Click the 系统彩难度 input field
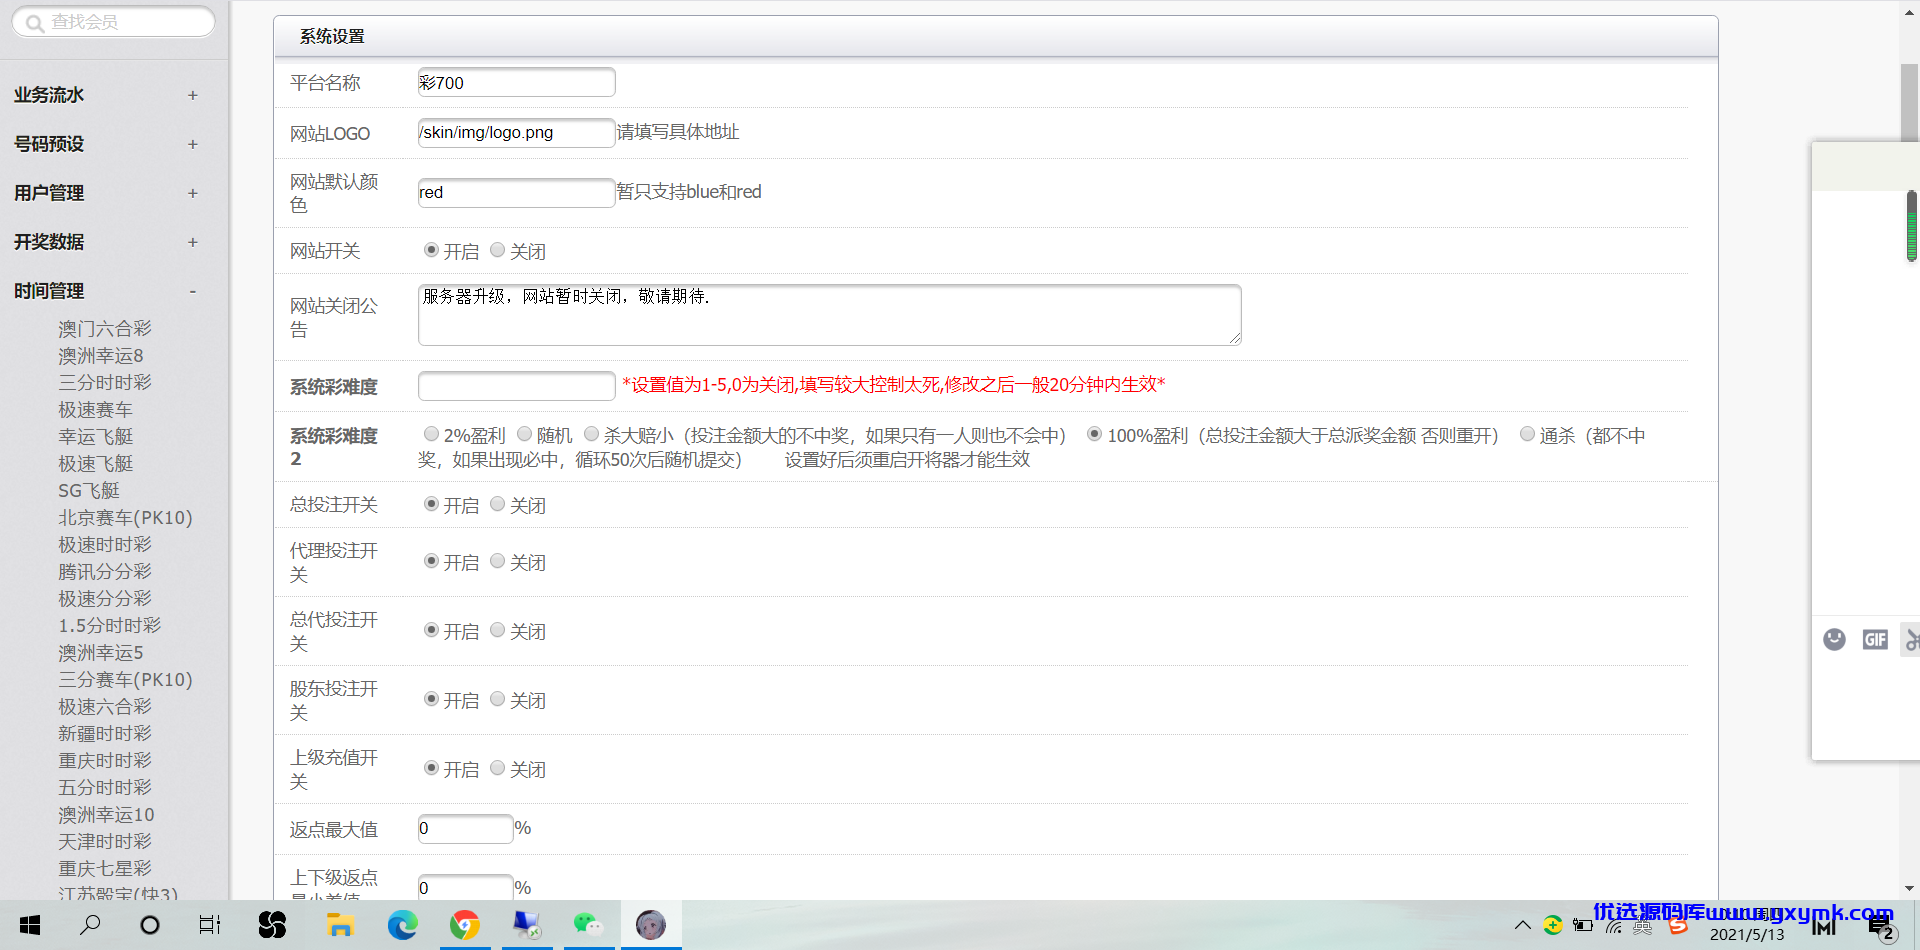Viewport: 1920px width, 950px height. tap(516, 386)
